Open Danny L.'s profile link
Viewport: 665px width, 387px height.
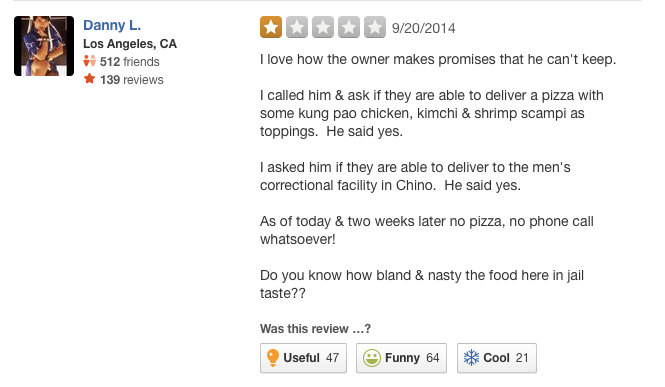(x=112, y=25)
